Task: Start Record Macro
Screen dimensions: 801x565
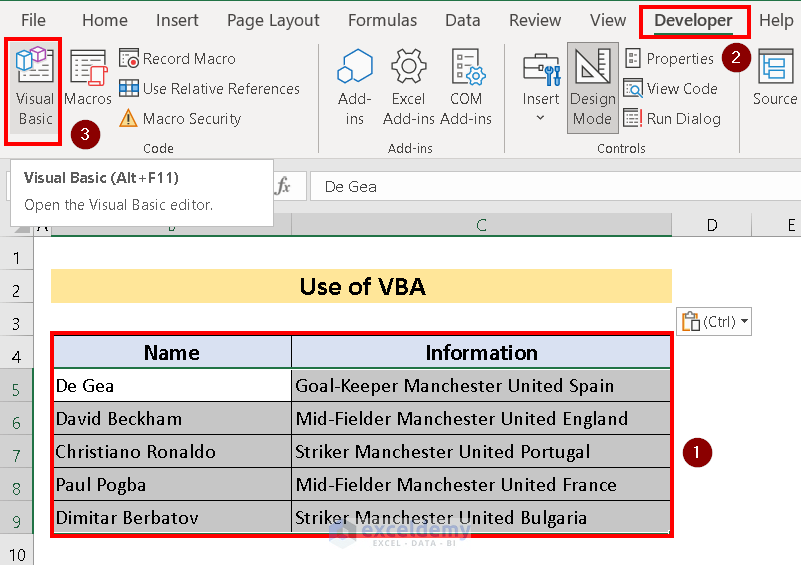Action: pyautogui.click(x=177, y=59)
